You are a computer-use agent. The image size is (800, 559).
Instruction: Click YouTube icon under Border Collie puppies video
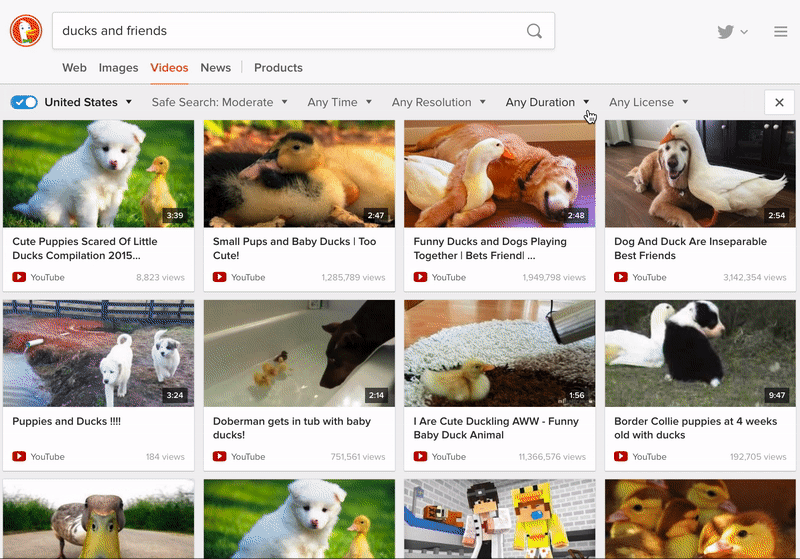click(621, 457)
